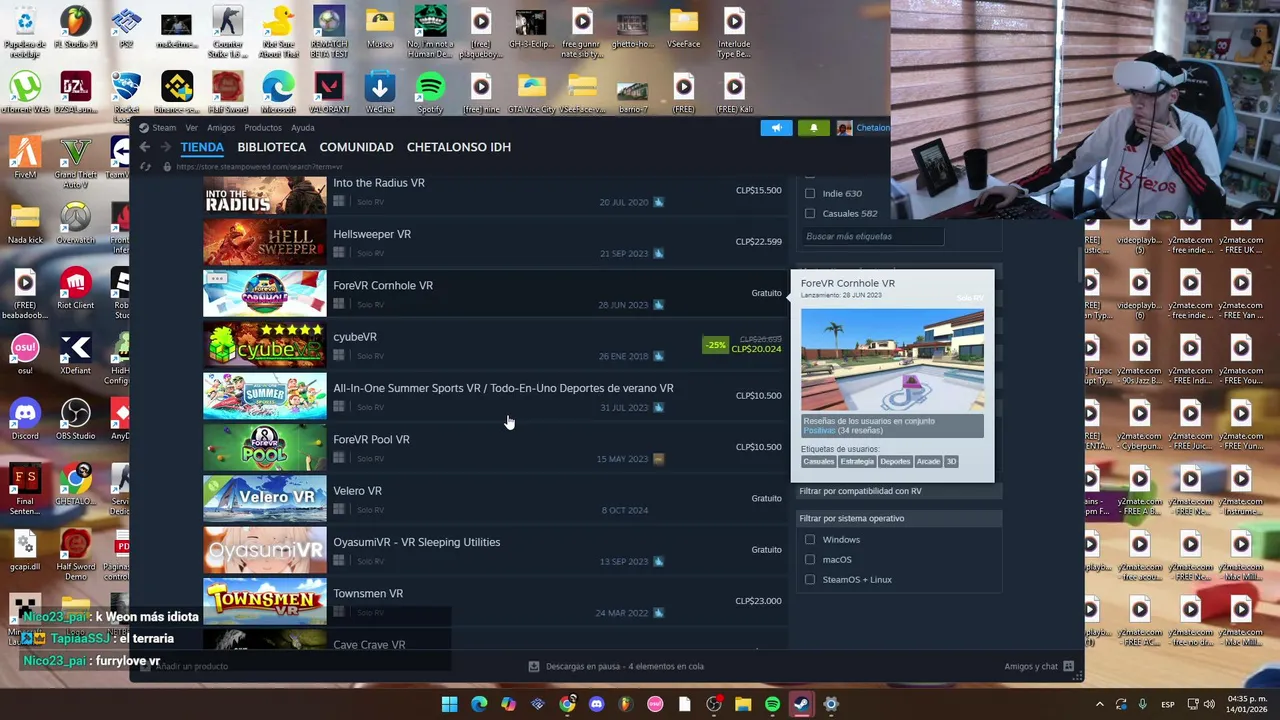
Task: Open the Windows Start menu
Action: coord(450,704)
